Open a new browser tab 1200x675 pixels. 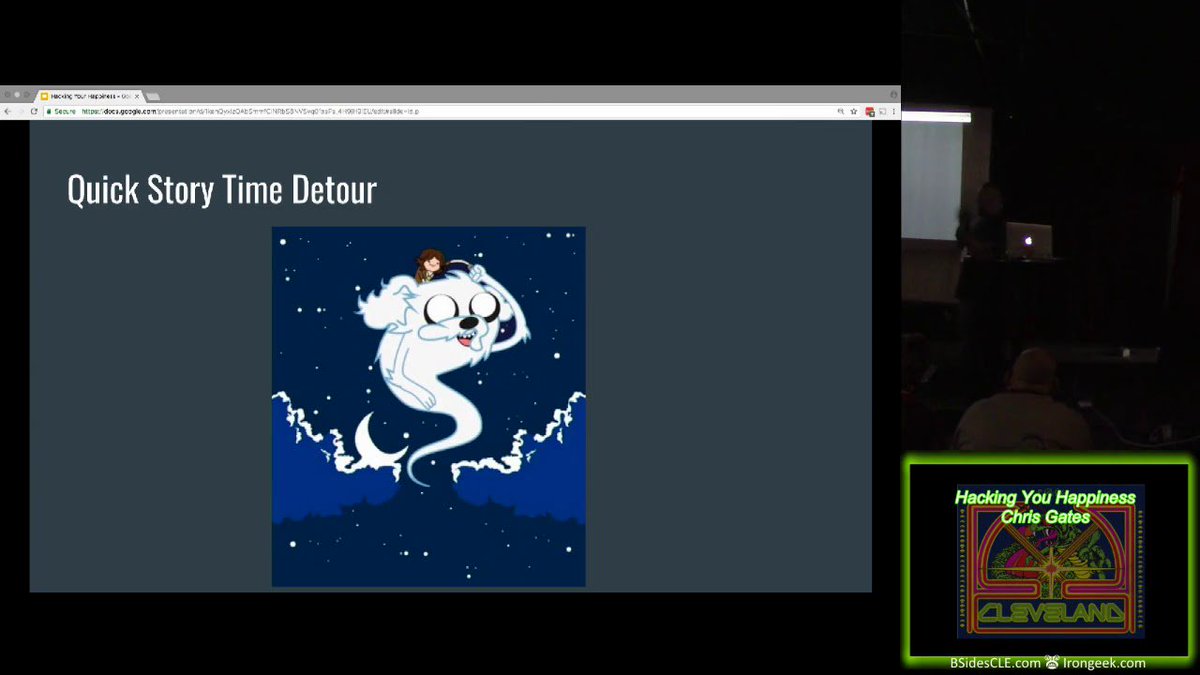point(153,96)
